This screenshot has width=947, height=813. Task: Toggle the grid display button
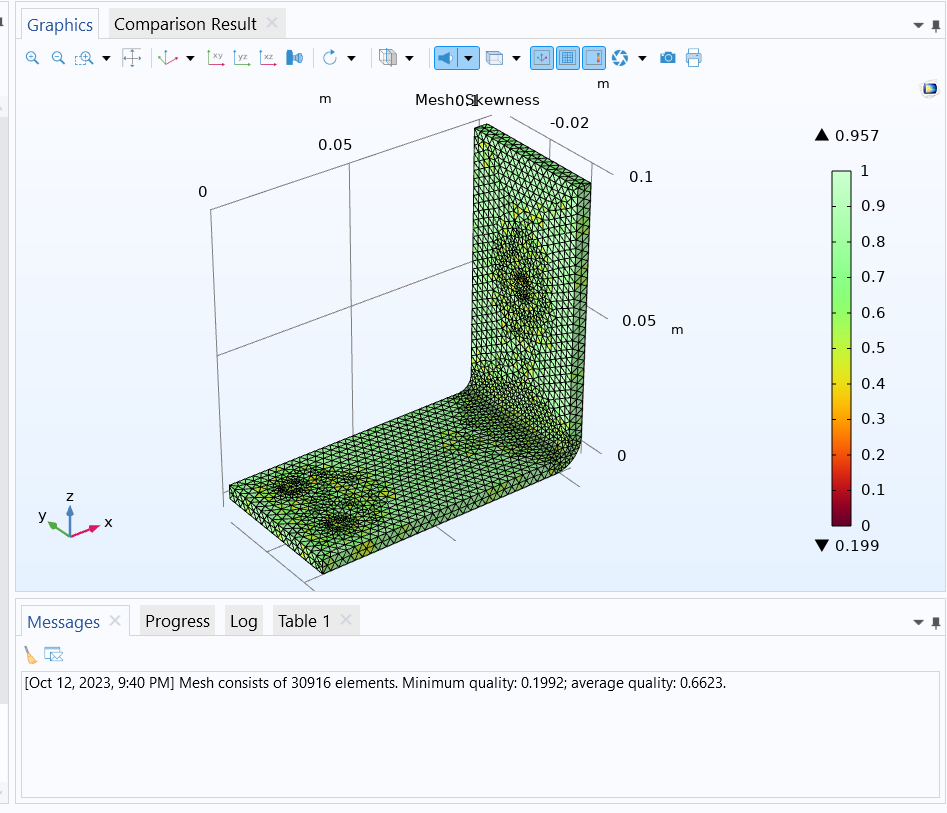pos(567,58)
